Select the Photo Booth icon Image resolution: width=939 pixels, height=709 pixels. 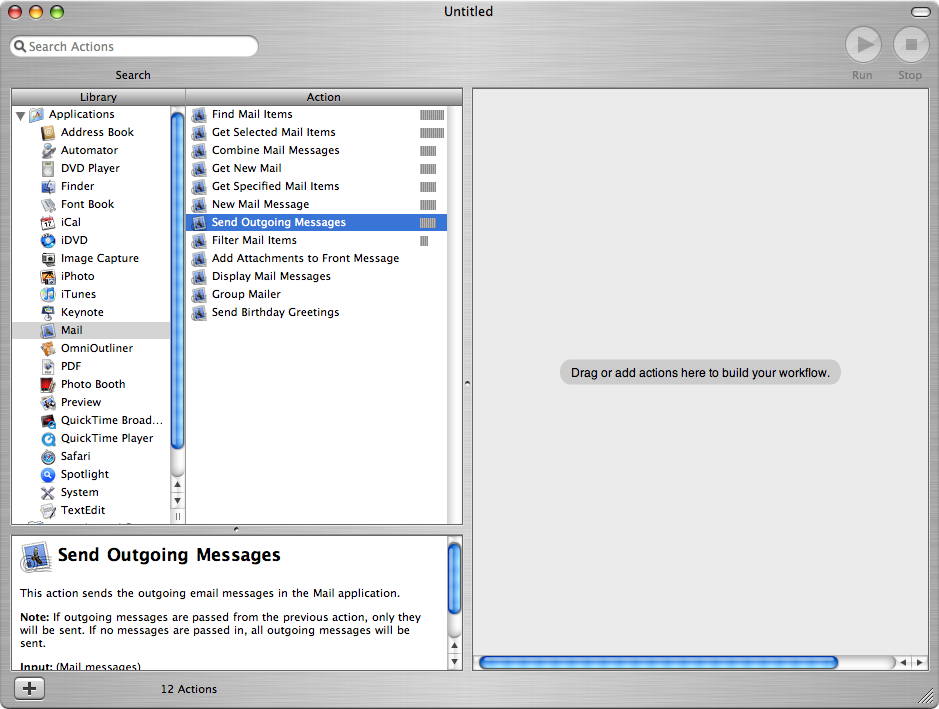48,384
